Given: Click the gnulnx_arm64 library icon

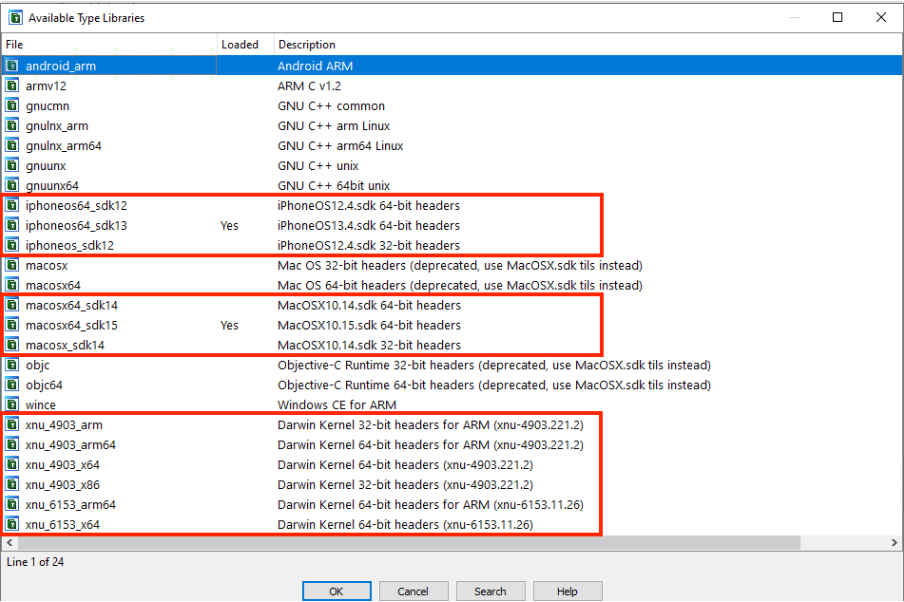Looking at the screenshot, I should (x=12, y=145).
